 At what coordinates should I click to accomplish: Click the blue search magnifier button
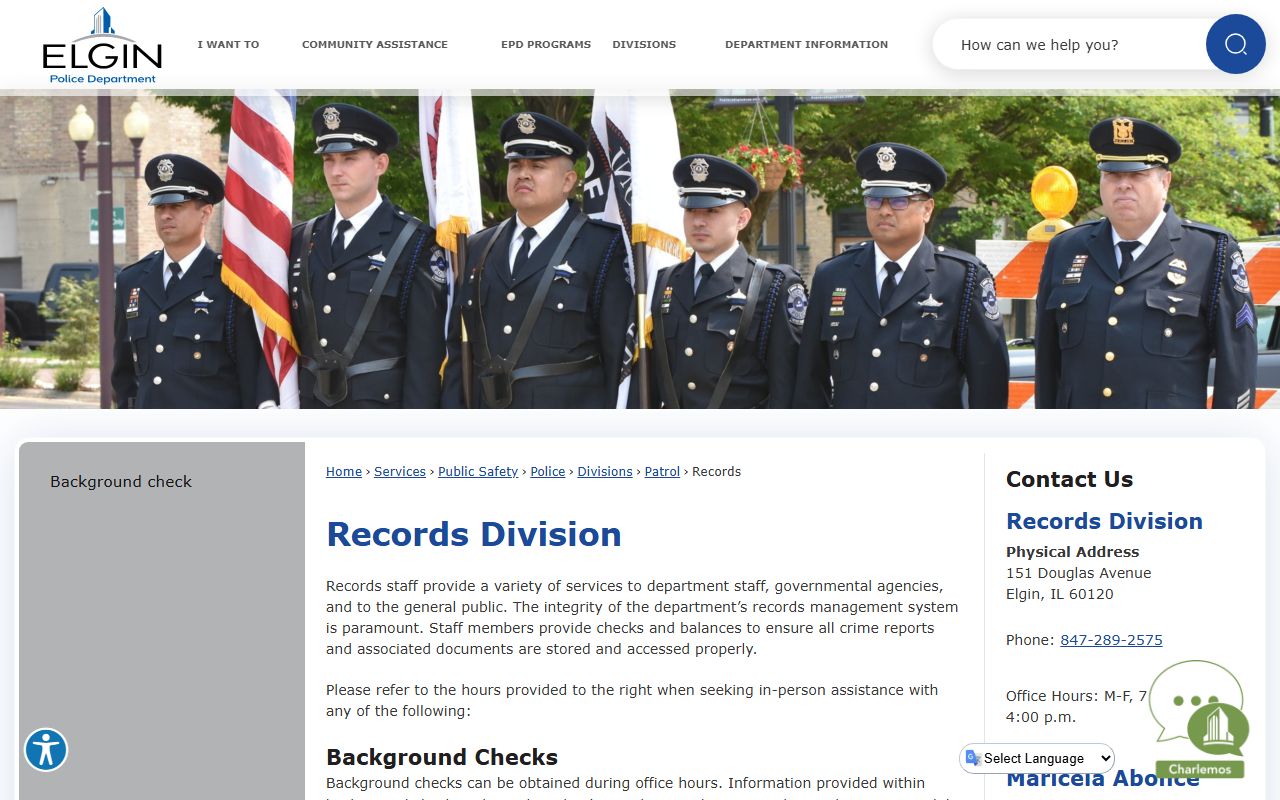click(x=1235, y=44)
